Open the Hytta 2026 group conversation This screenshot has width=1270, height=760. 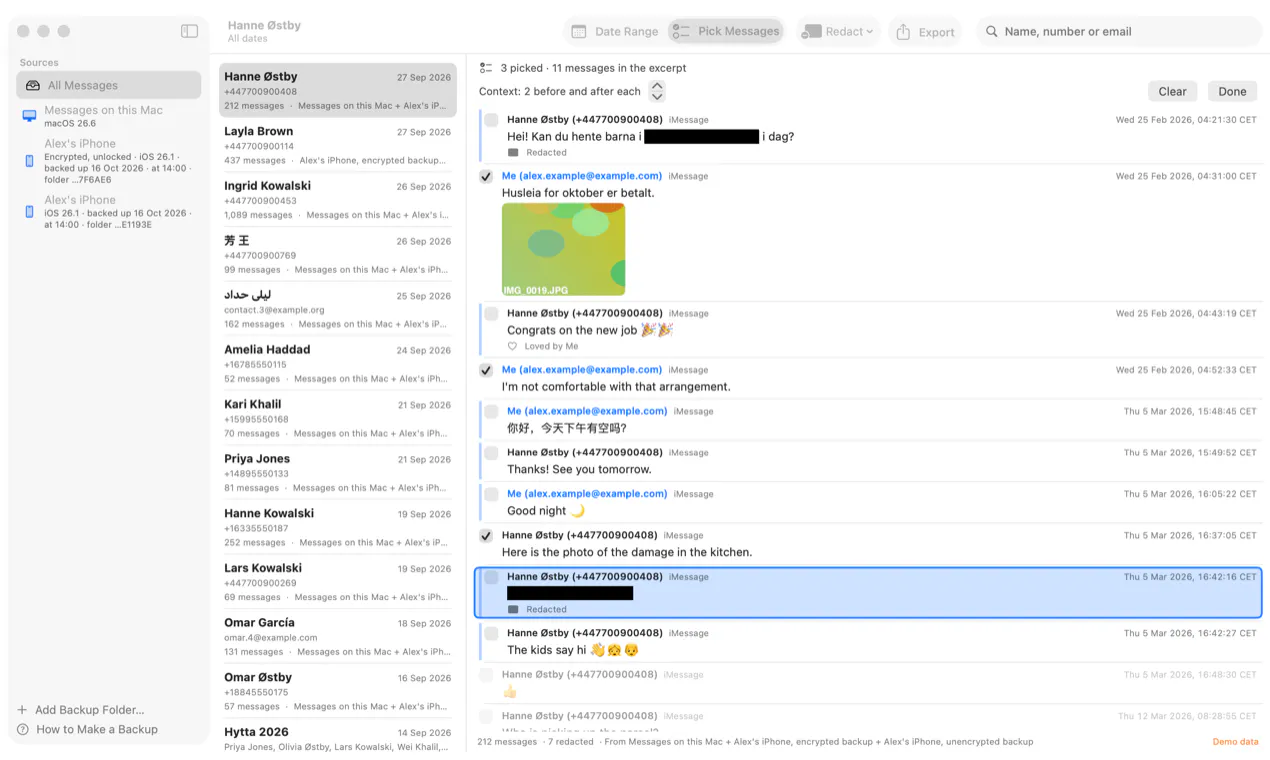pos(337,738)
